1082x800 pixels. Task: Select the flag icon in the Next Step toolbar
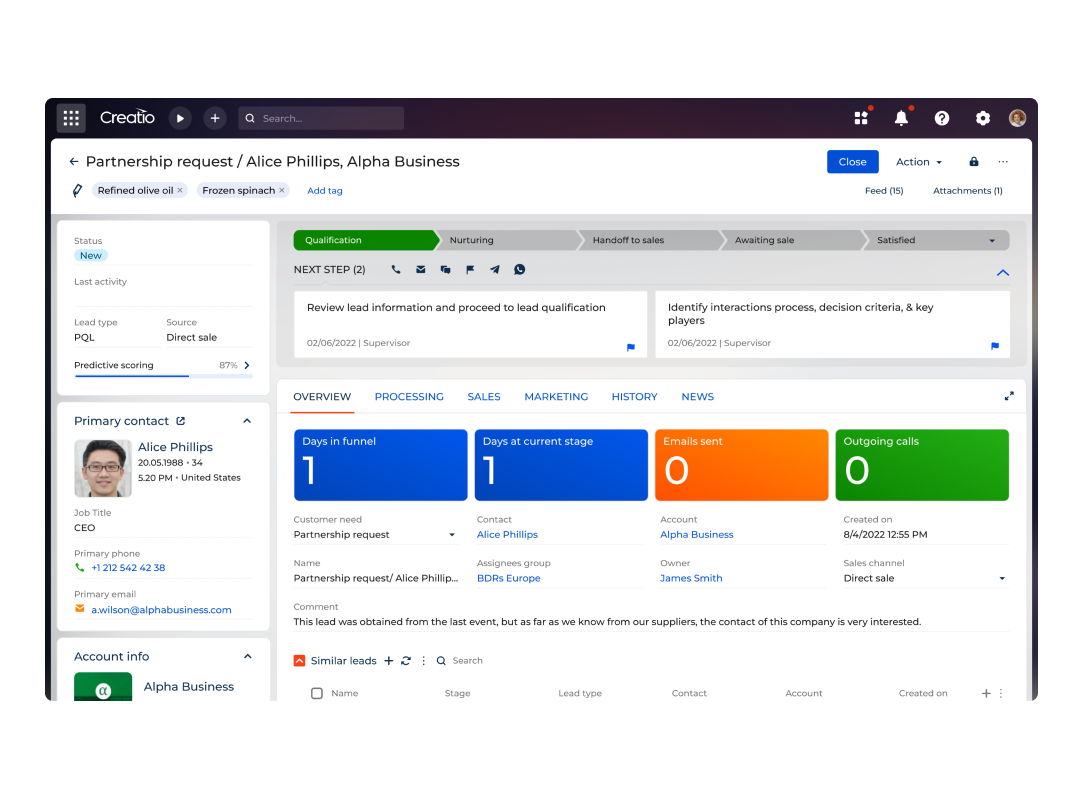tap(470, 269)
